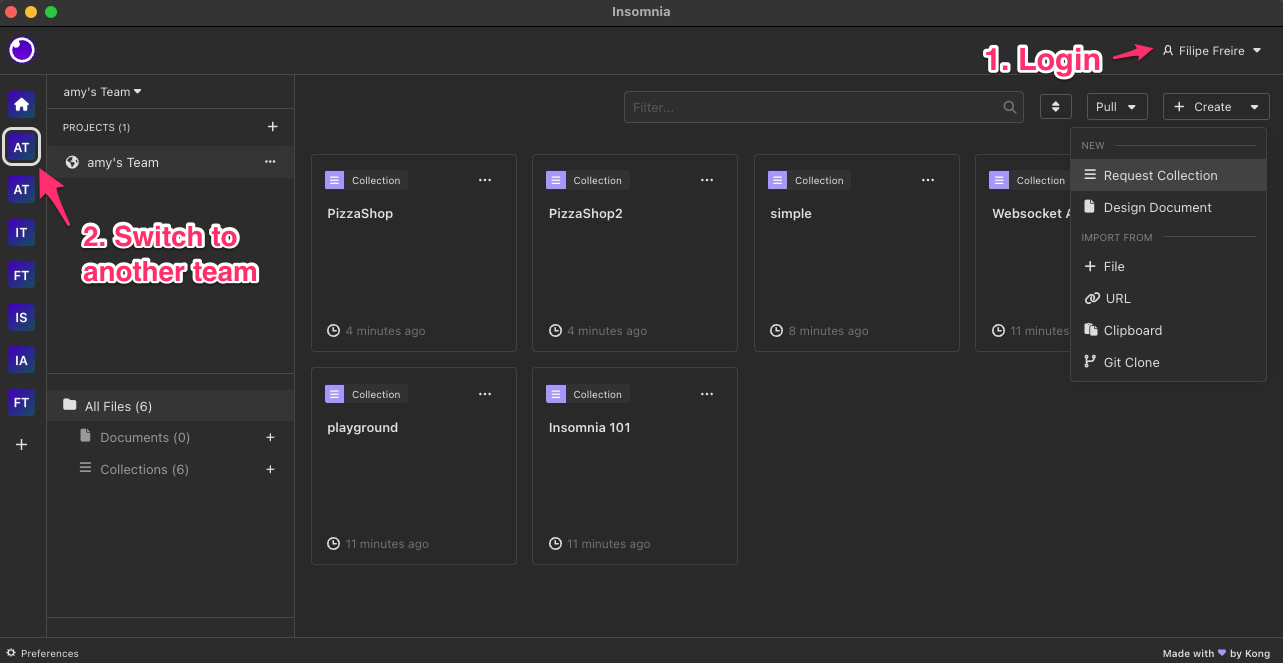Choose Design Document from the Create menu

pyautogui.click(x=1168, y=207)
